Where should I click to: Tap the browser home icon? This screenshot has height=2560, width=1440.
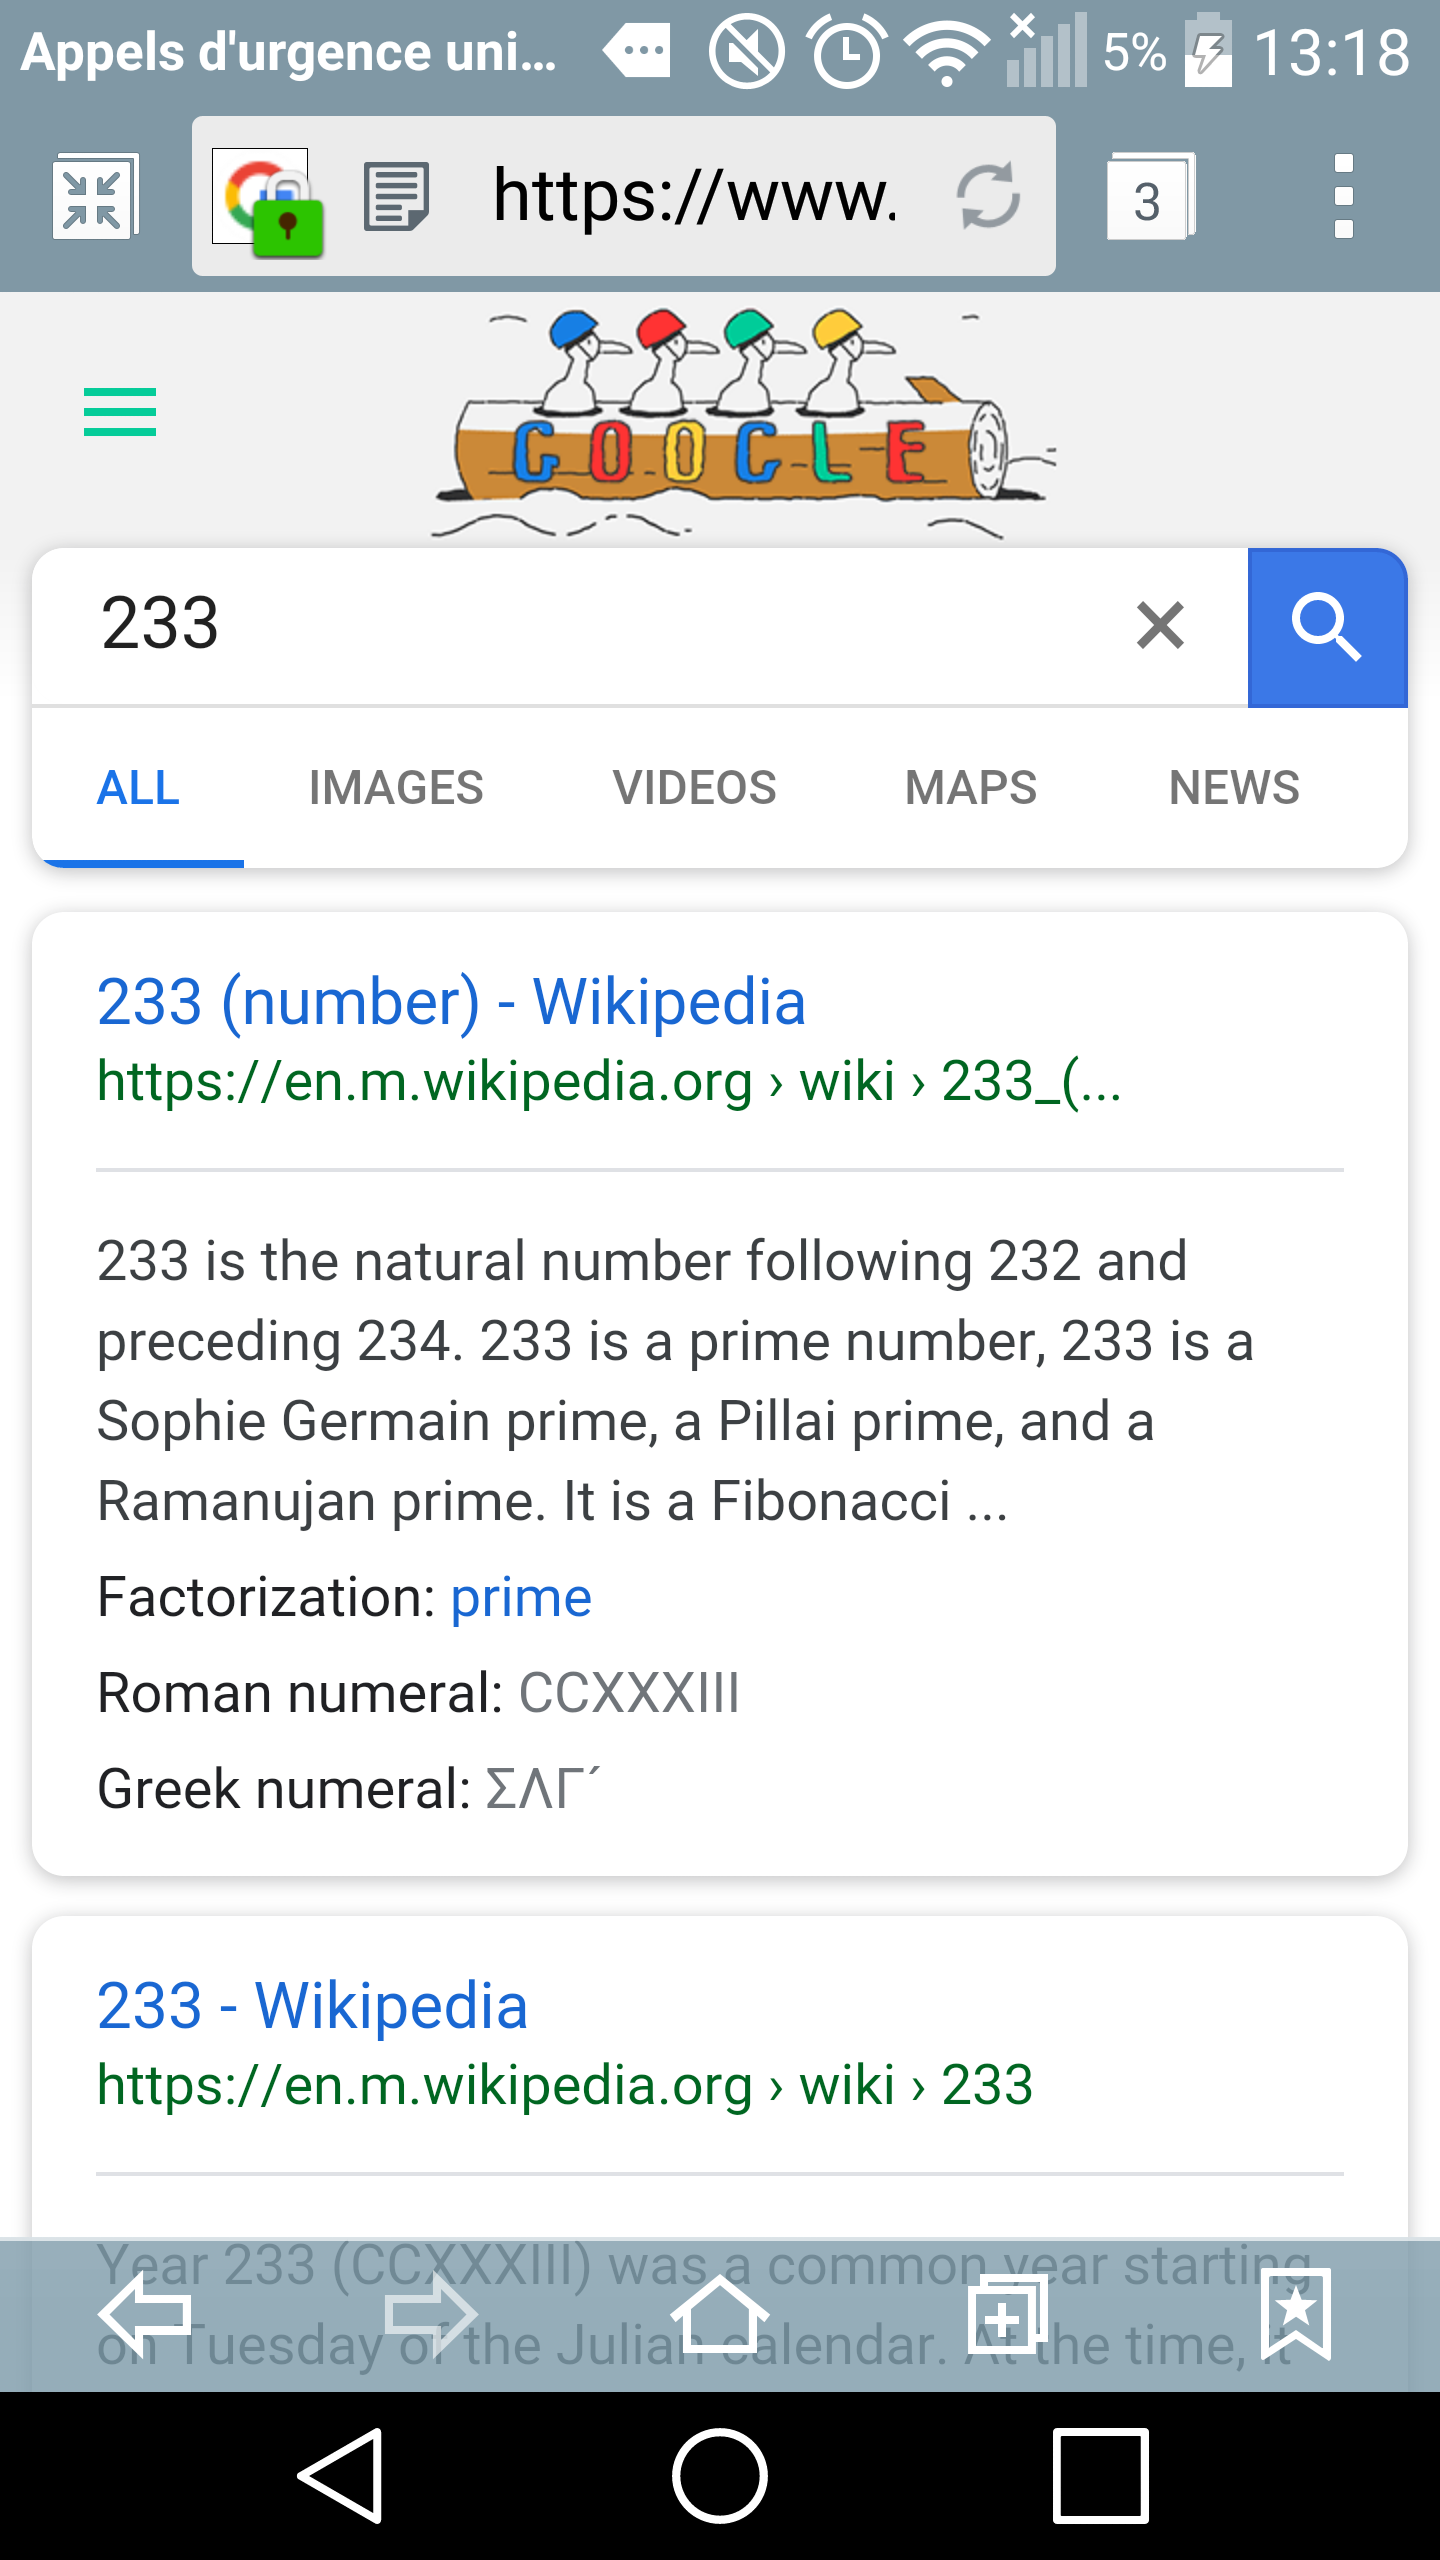tap(719, 2314)
